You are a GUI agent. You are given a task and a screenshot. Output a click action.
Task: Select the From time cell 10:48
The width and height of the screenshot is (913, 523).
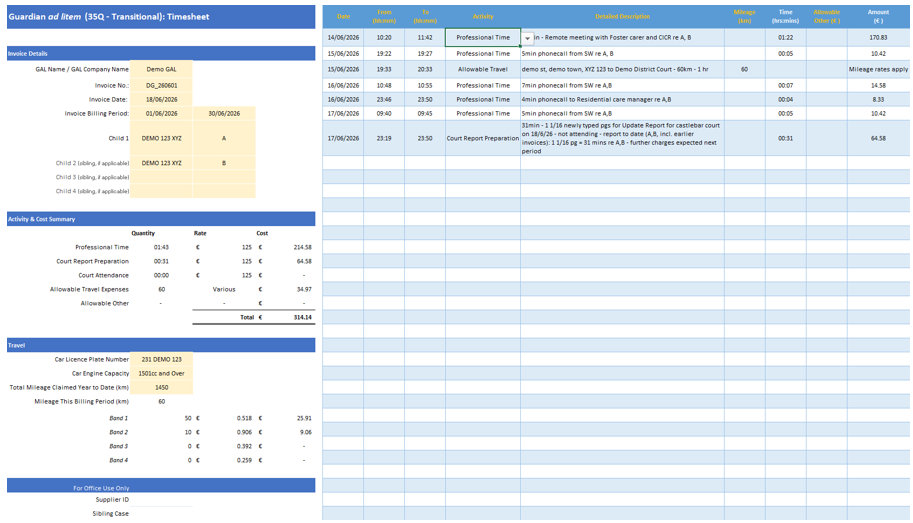384,85
